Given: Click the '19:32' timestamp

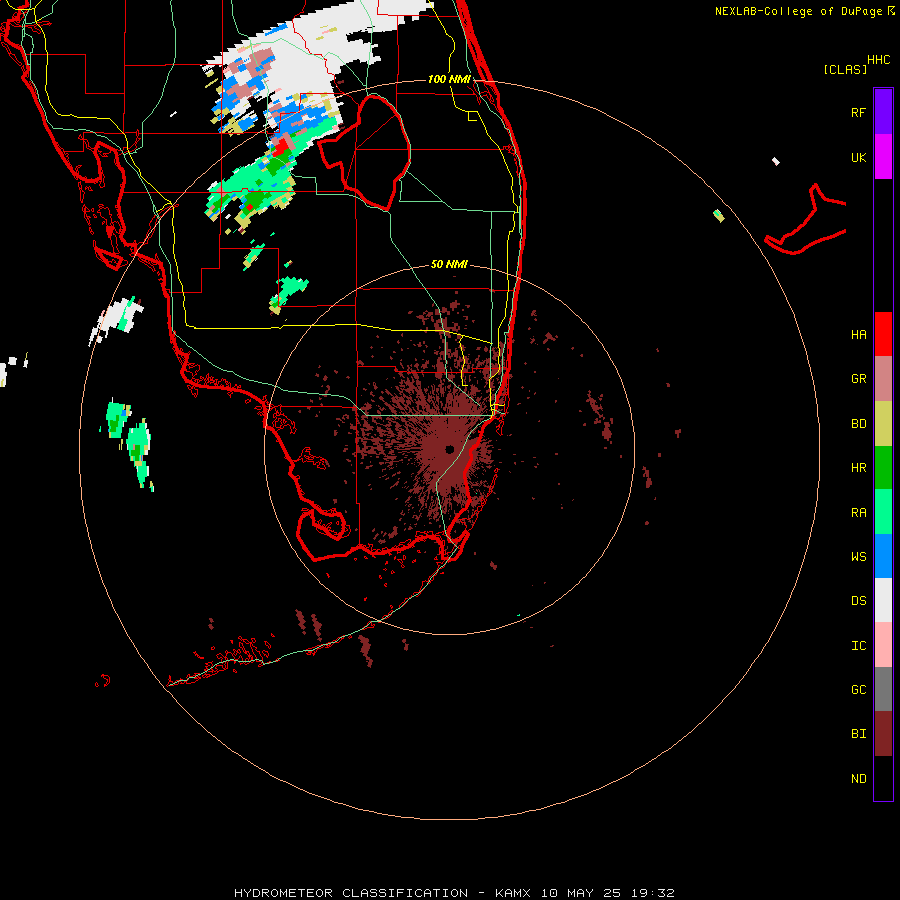Looking at the screenshot, I should (x=653, y=893).
